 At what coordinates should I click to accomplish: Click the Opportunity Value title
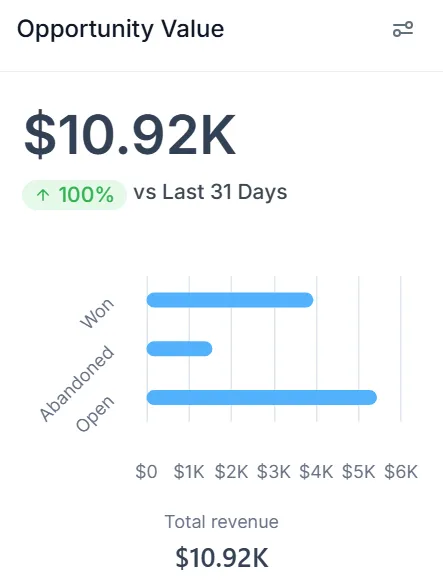[x=121, y=30]
